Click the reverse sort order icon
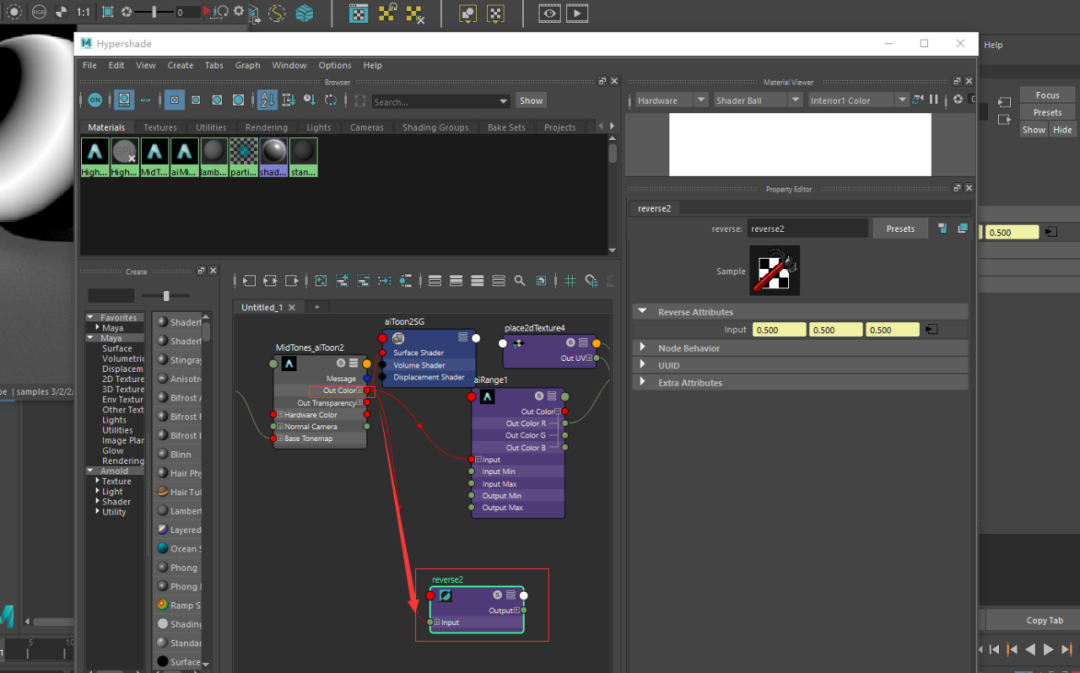 pos(331,101)
